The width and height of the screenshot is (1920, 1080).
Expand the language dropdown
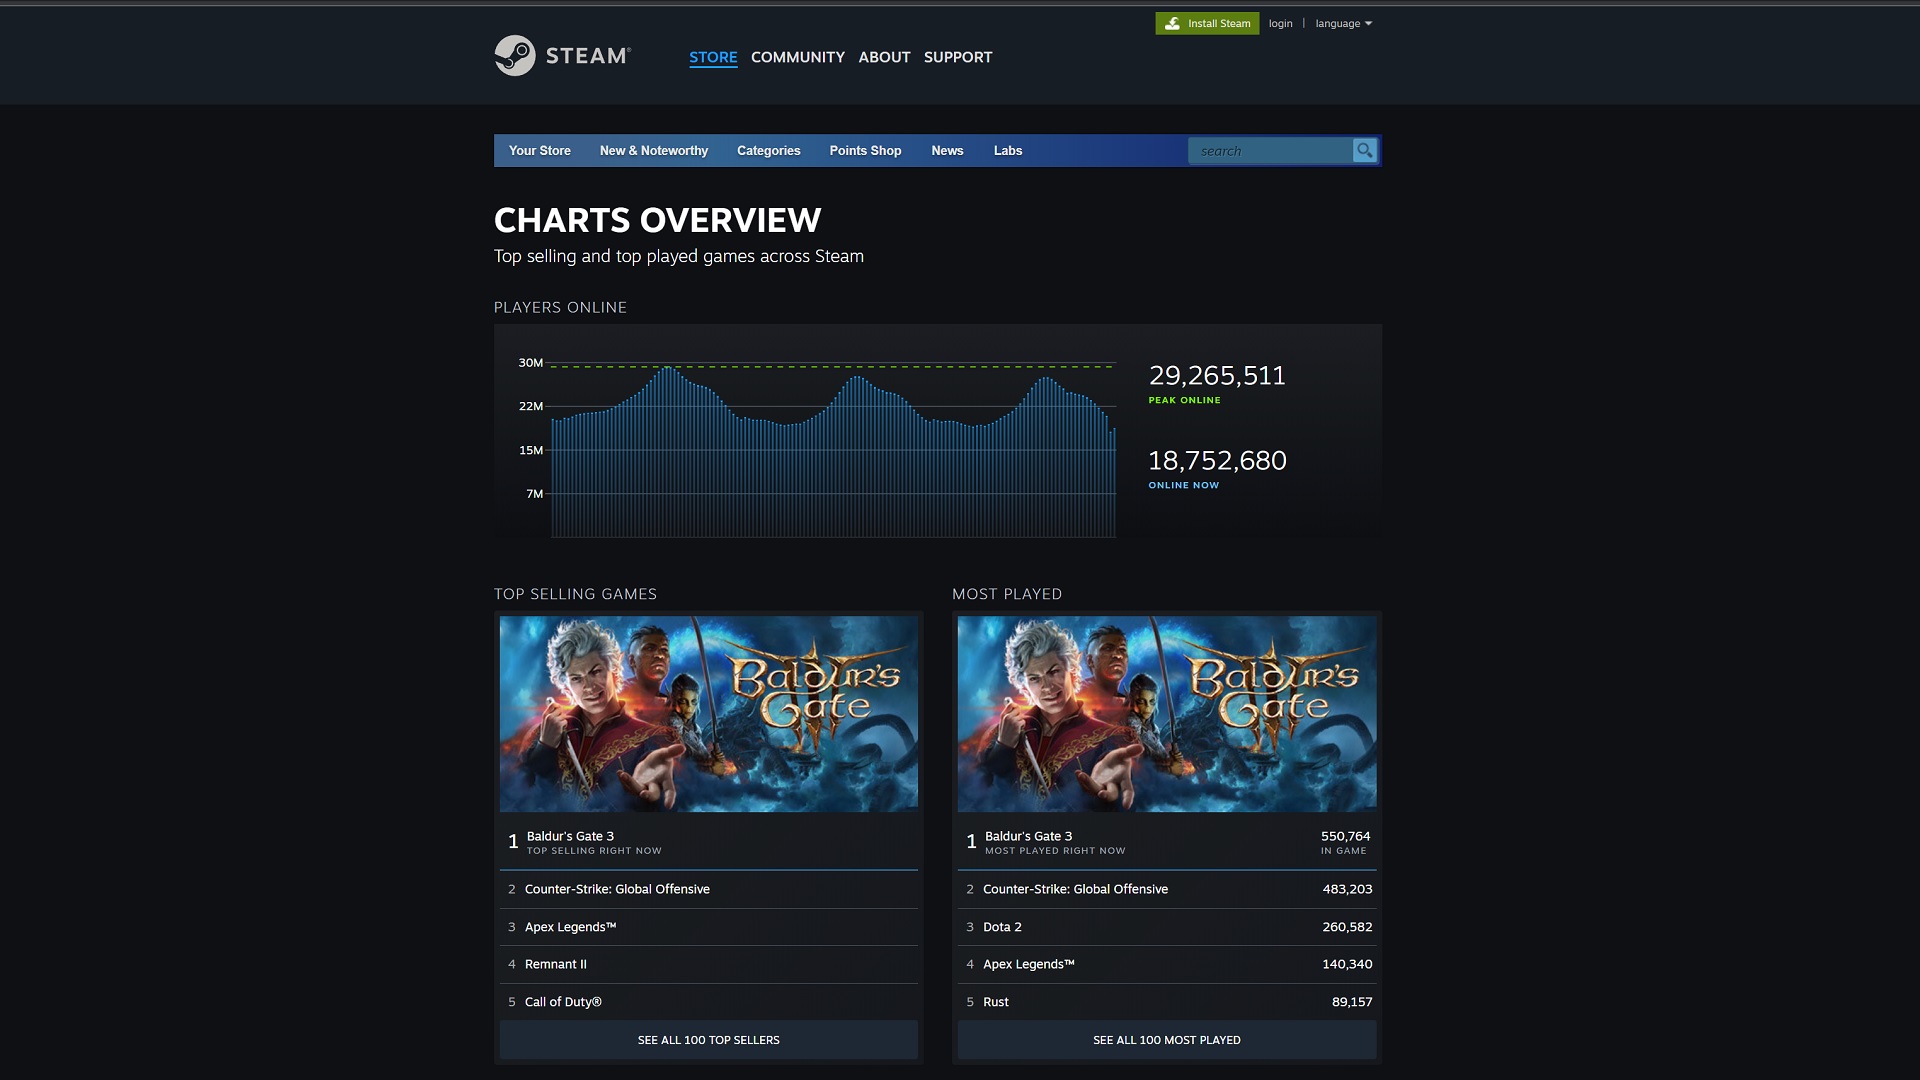pyautogui.click(x=1342, y=23)
